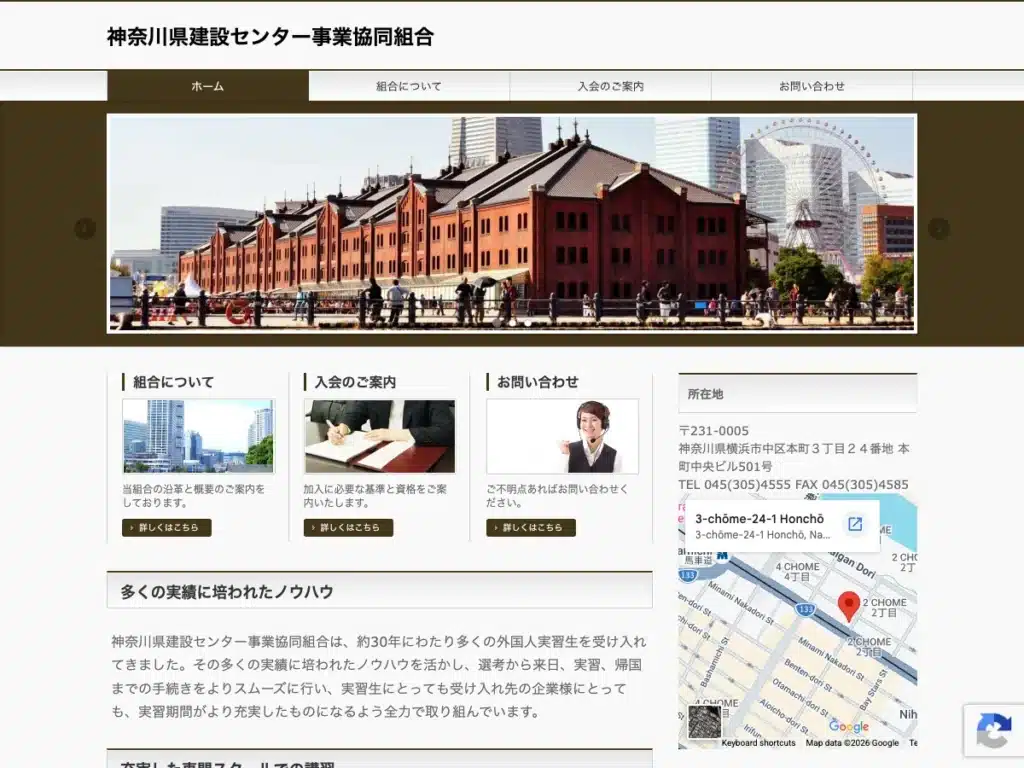This screenshot has width=1024, height=768.
Task: Select the first slideshow pagination dot
Action: (x=497, y=323)
